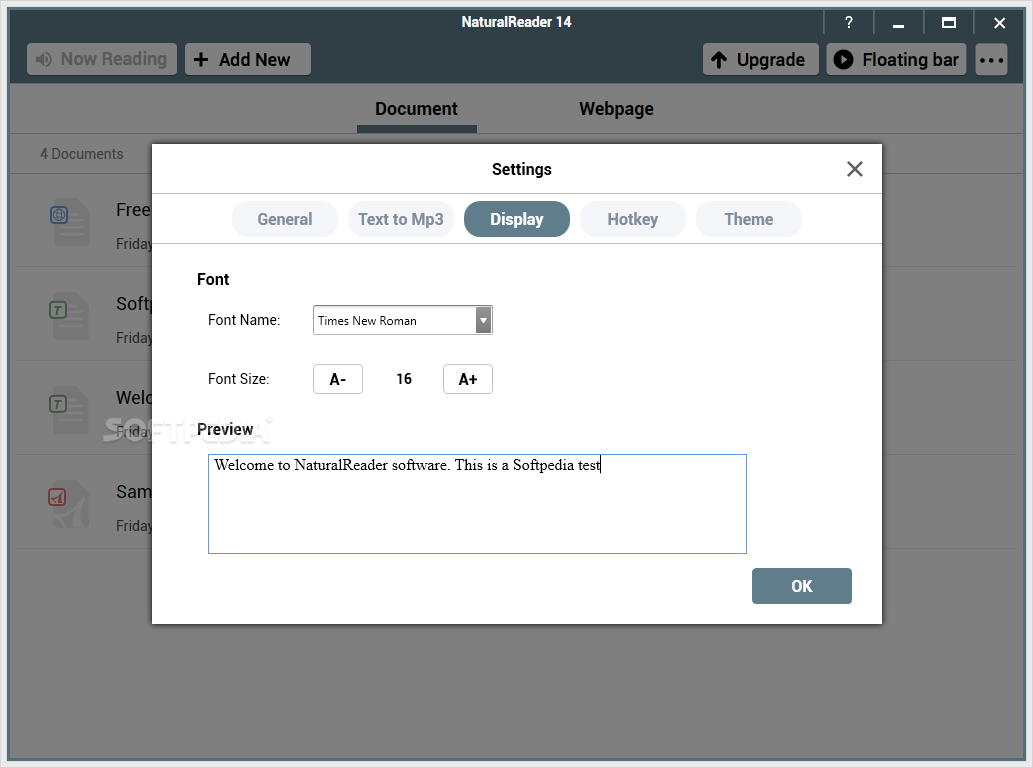Maximize the NaturalReader window
This screenshot has height=768, width=1033.
click(949, 22)
